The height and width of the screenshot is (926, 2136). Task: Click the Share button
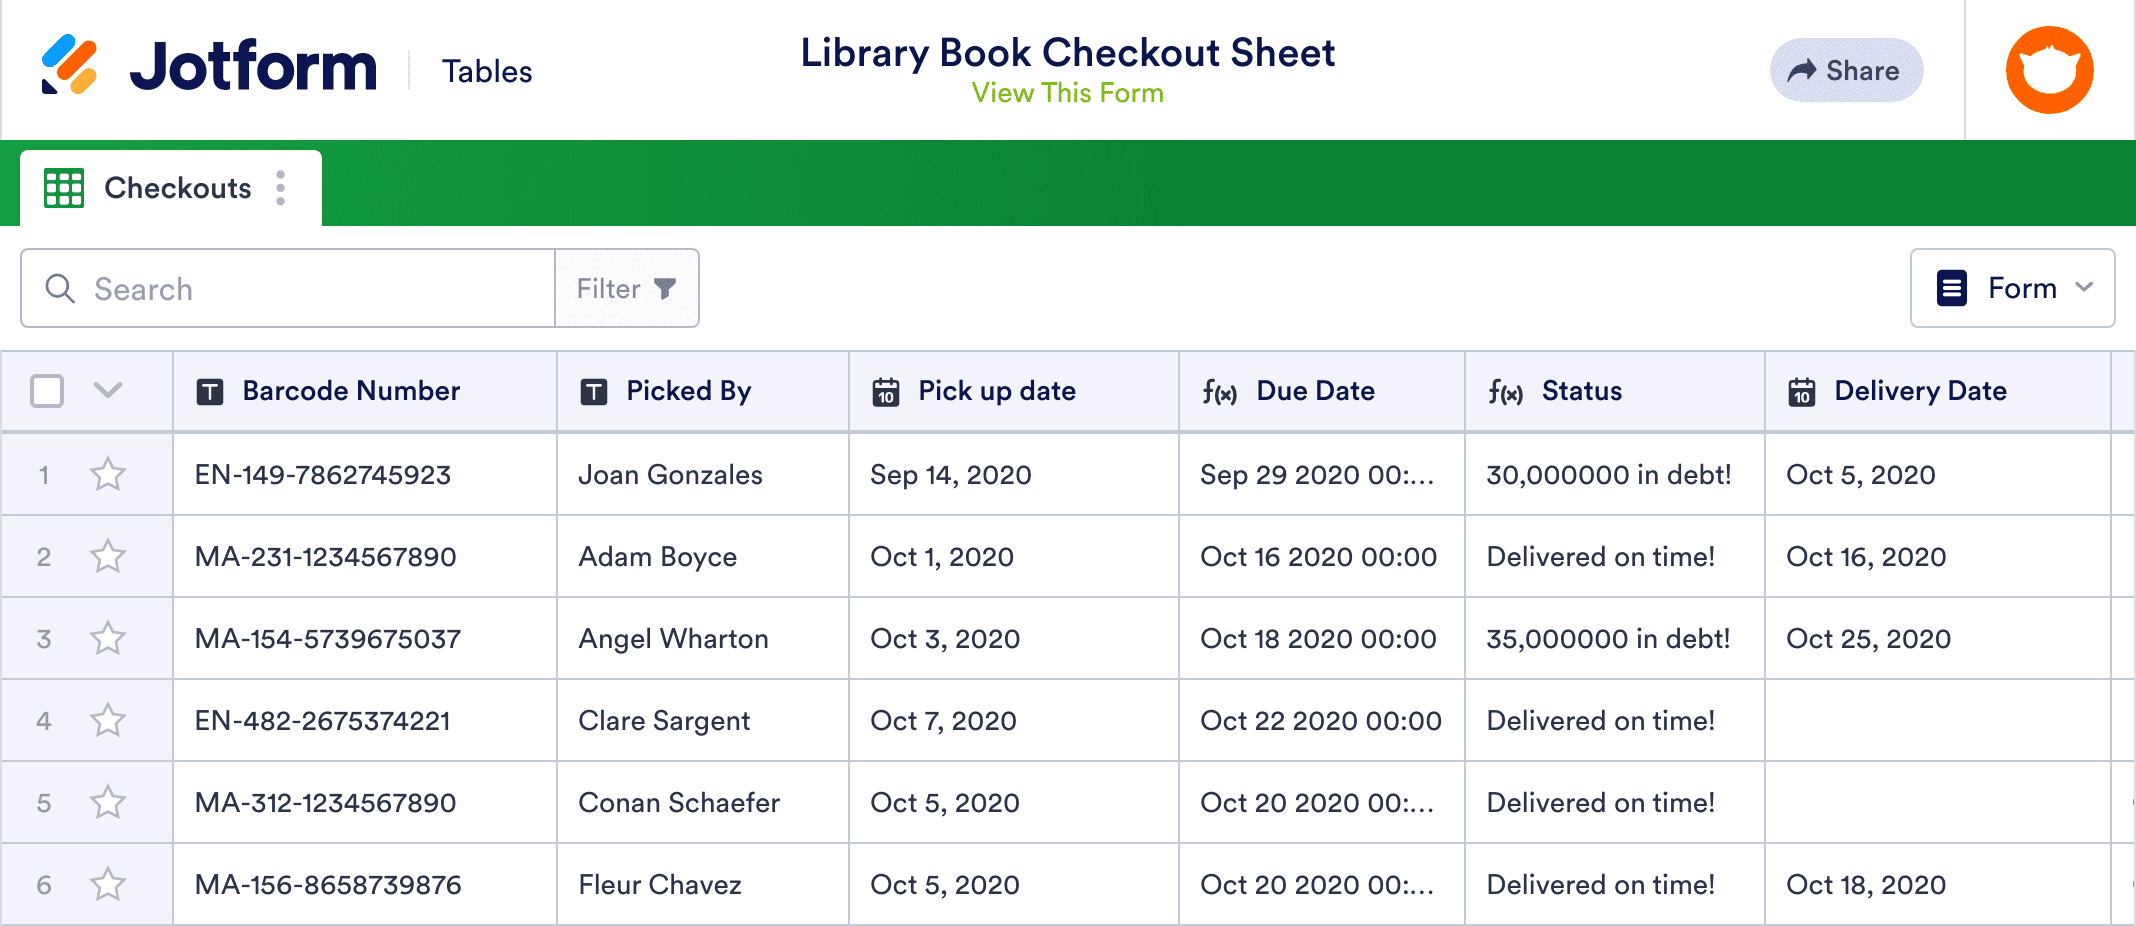pos(1846,70)
